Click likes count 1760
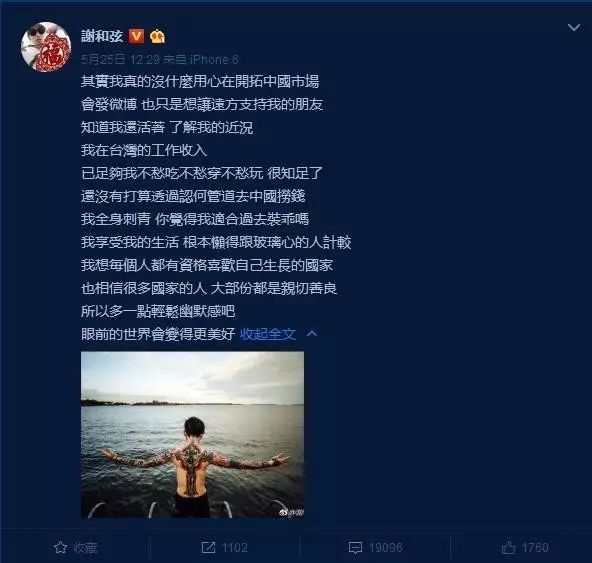Screen dimensions: 592x563 tap(535, 548)
